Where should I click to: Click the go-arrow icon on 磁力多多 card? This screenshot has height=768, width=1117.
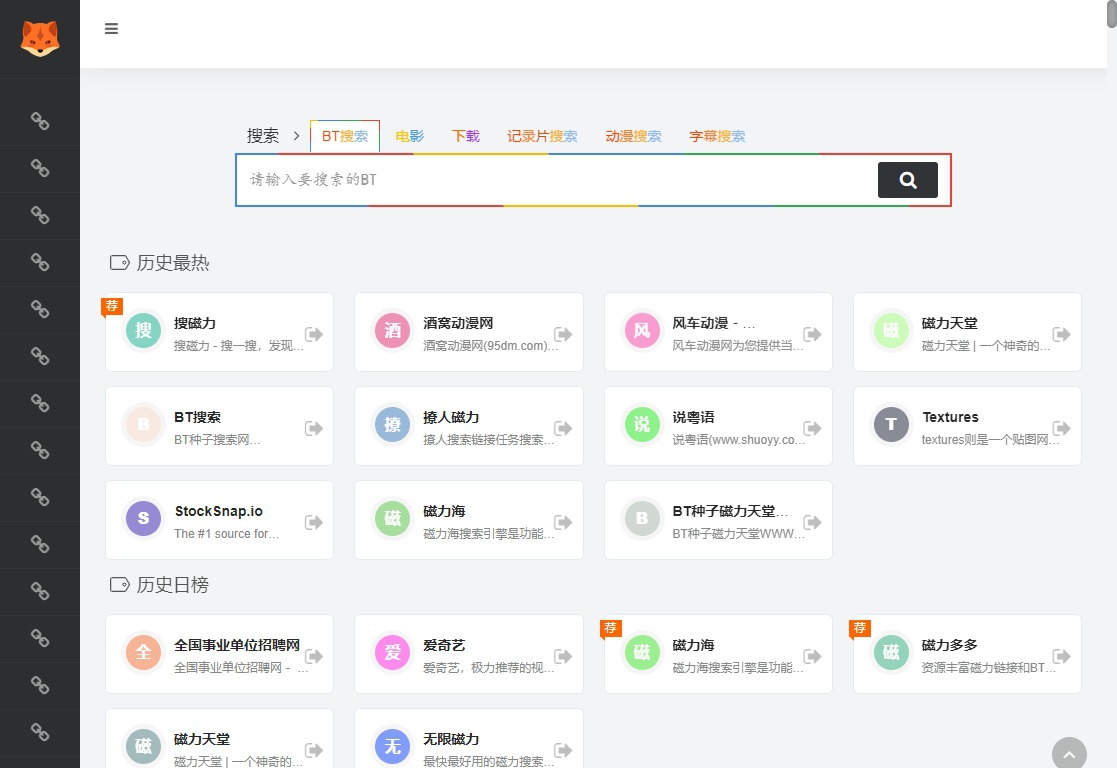click(1061, 656)
